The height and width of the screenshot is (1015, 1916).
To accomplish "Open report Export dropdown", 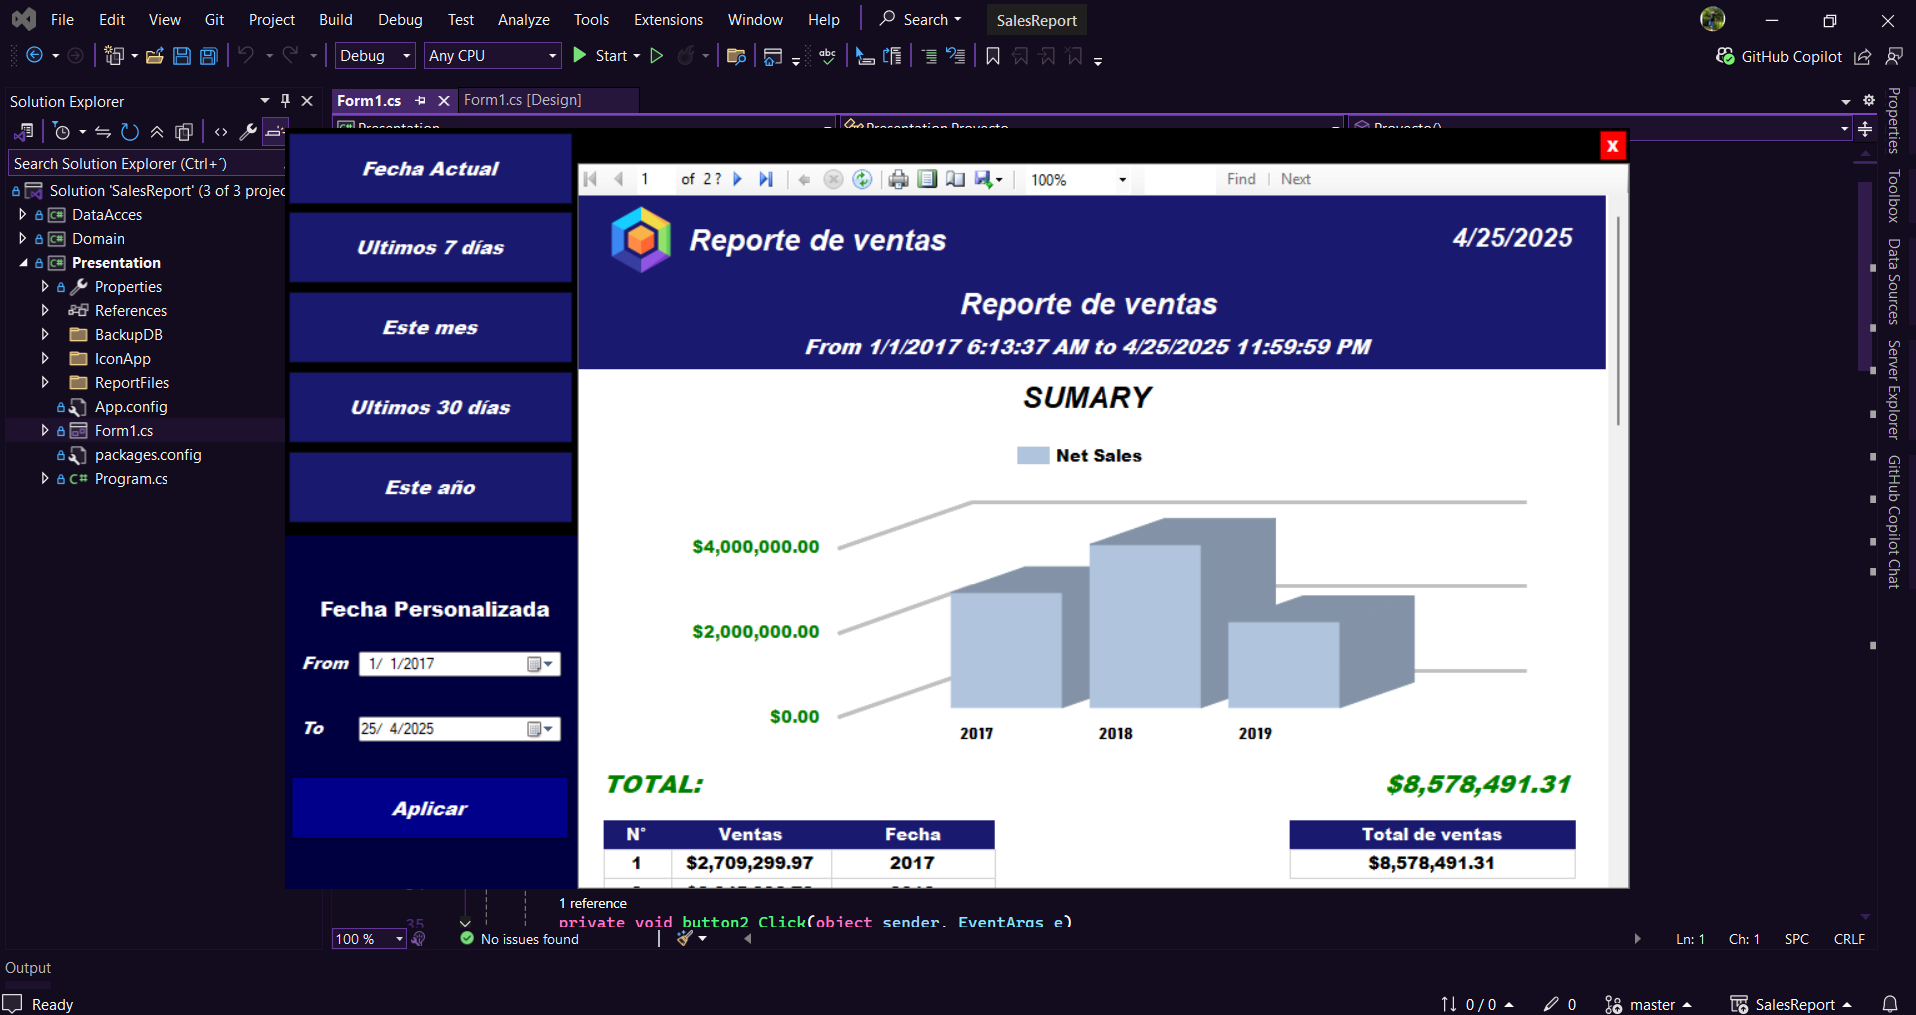I will tap(989, 179).
